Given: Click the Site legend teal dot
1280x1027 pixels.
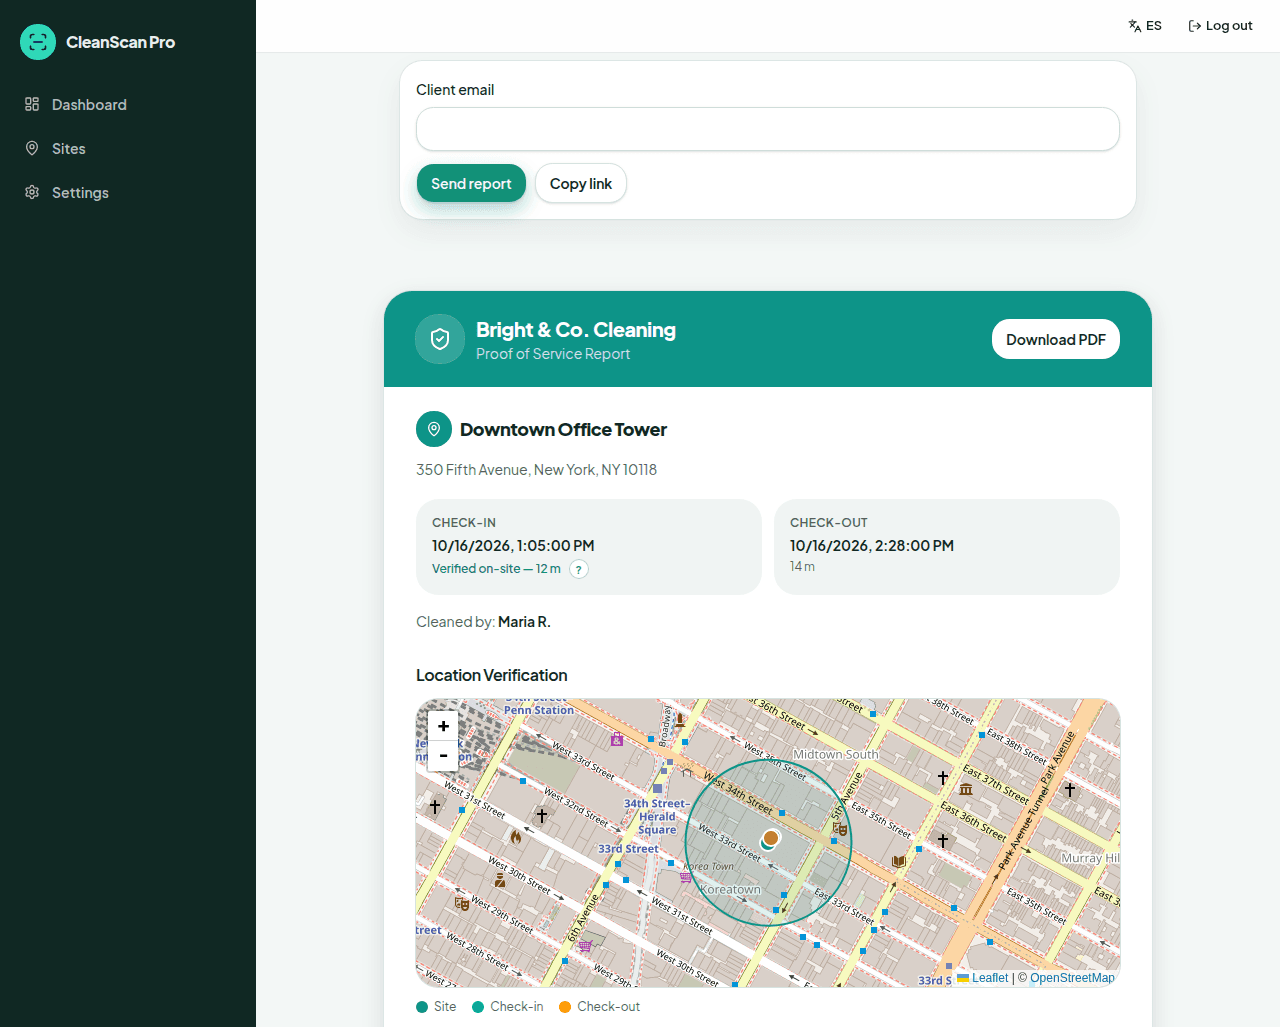Looking at the screenshot, I should point(422,1007).
